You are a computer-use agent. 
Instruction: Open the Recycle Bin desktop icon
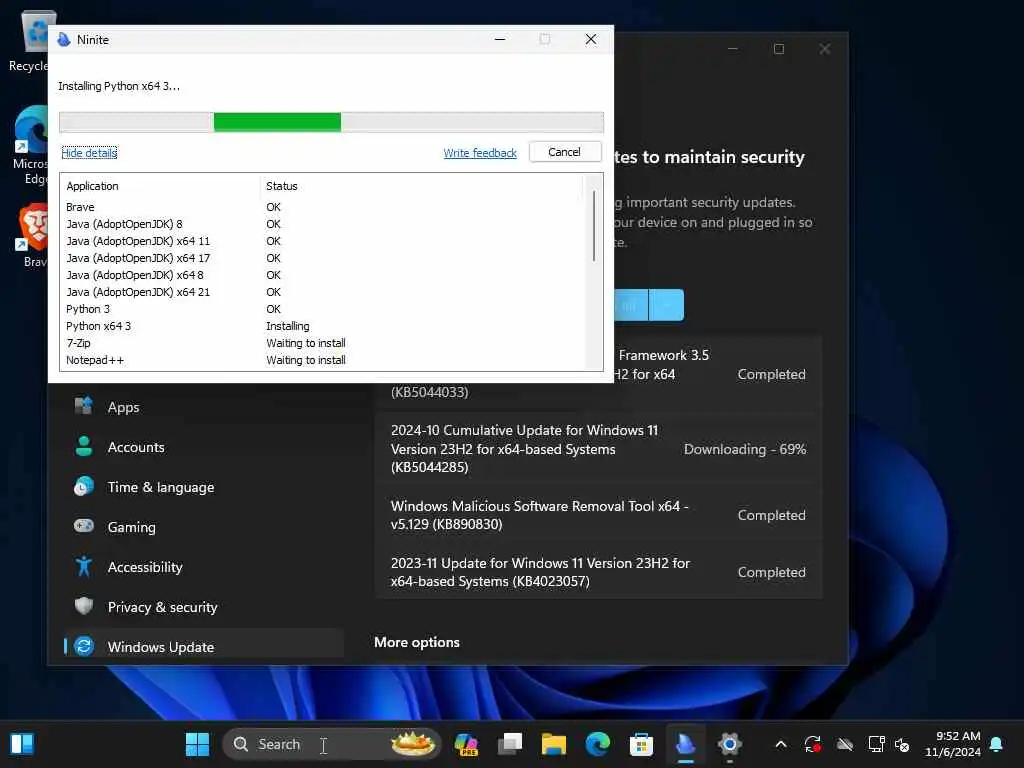(29, 42)
